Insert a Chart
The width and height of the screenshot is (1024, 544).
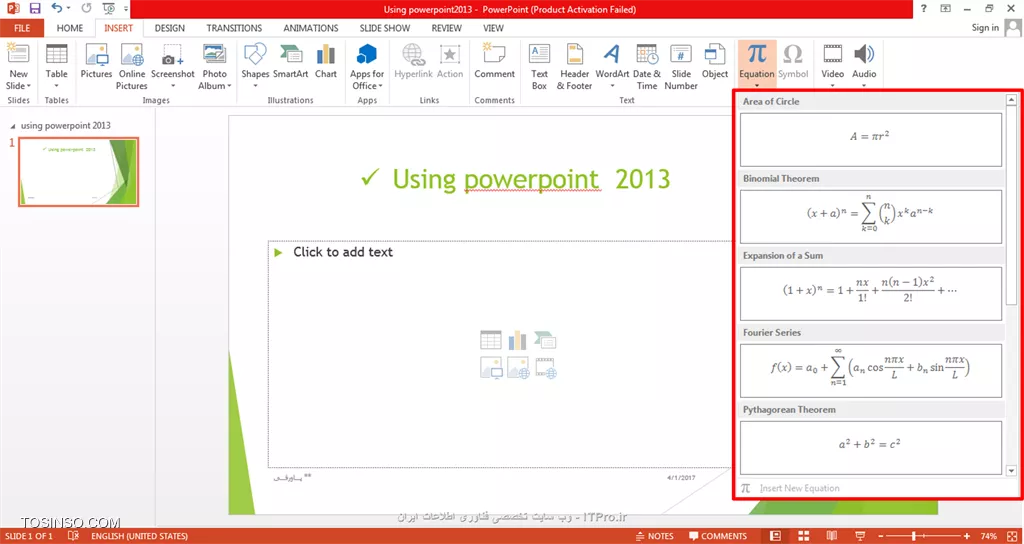pos(326,61)
